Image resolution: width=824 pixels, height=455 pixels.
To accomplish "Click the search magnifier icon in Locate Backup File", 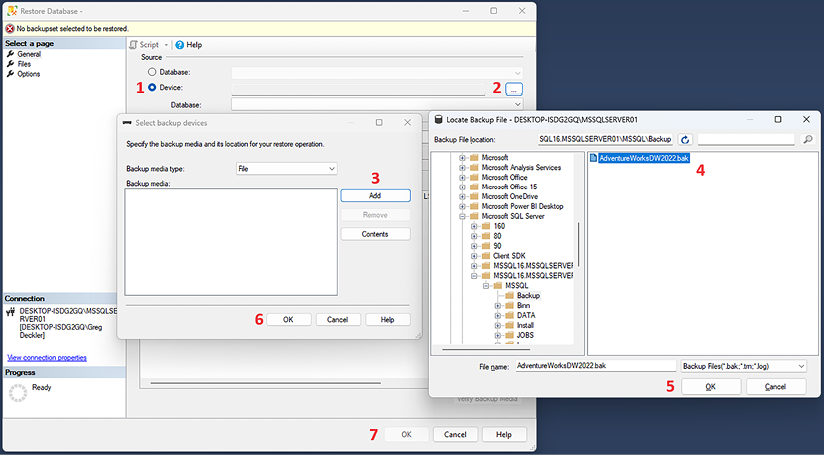I will [x=808, y=140].
